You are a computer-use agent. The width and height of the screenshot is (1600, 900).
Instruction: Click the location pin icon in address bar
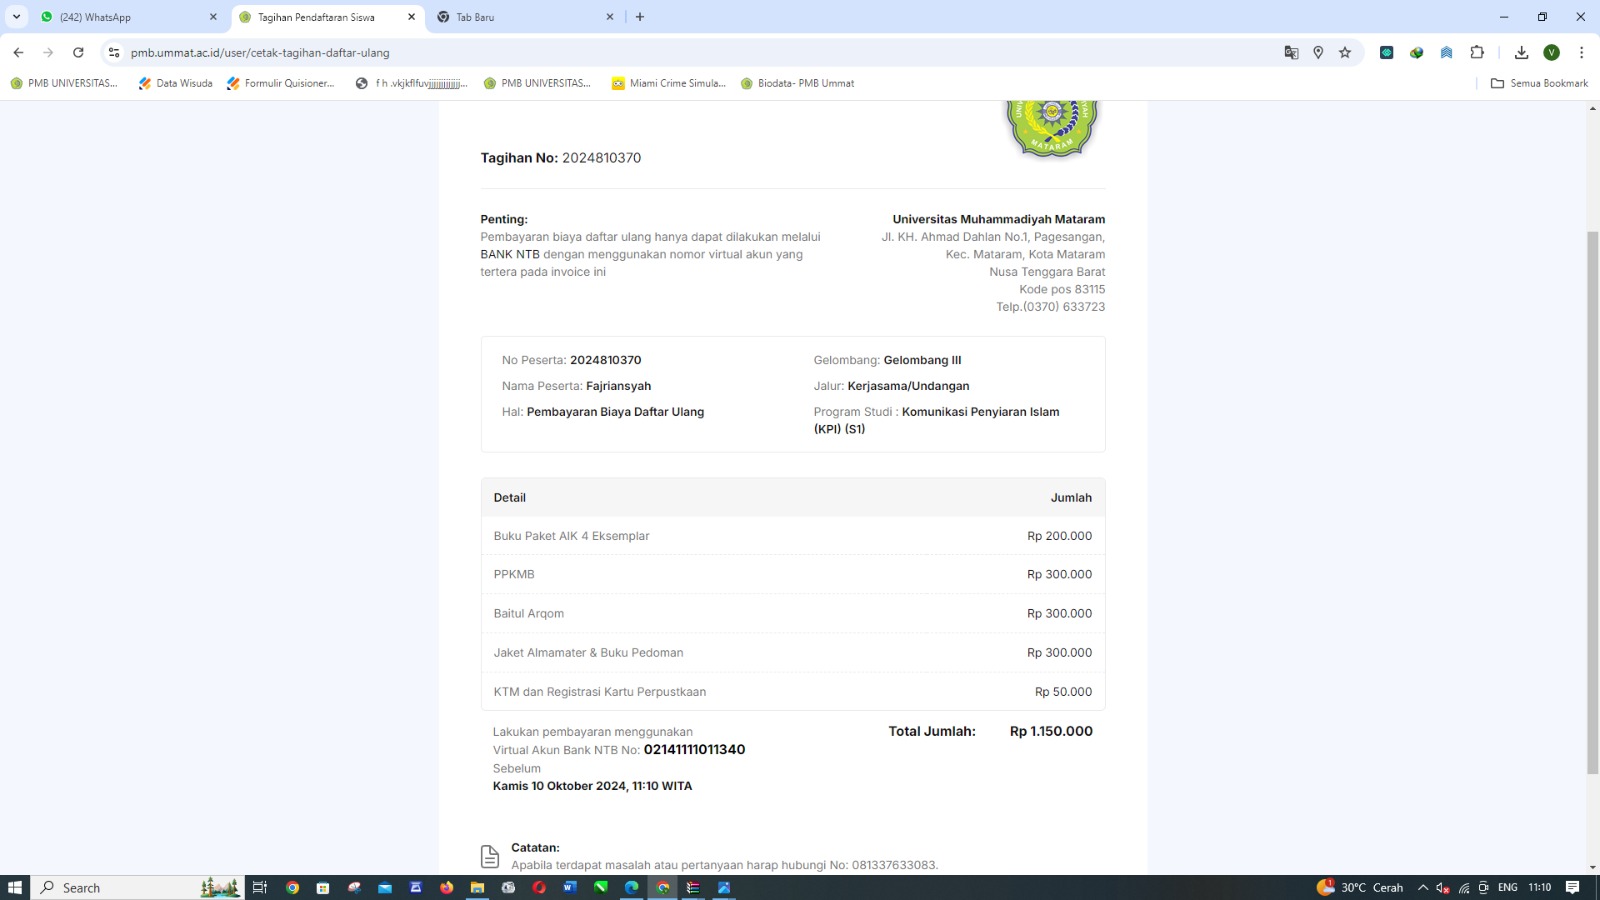coord(1318,53)
